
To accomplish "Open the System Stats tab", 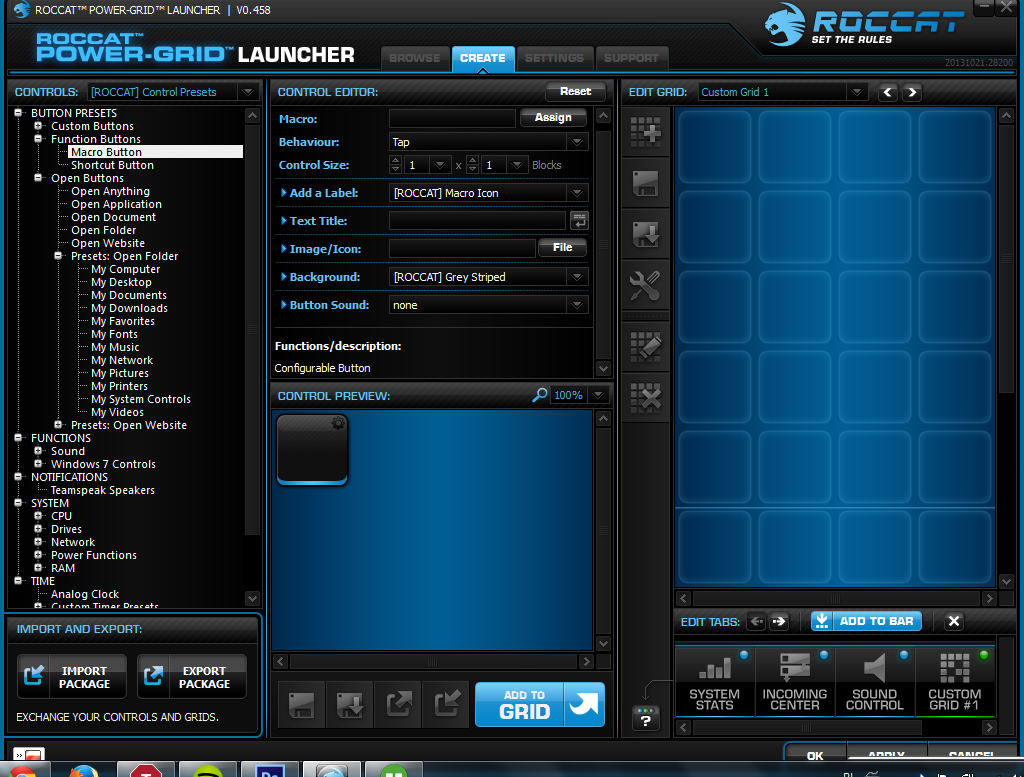I will (x=714, y=682).
